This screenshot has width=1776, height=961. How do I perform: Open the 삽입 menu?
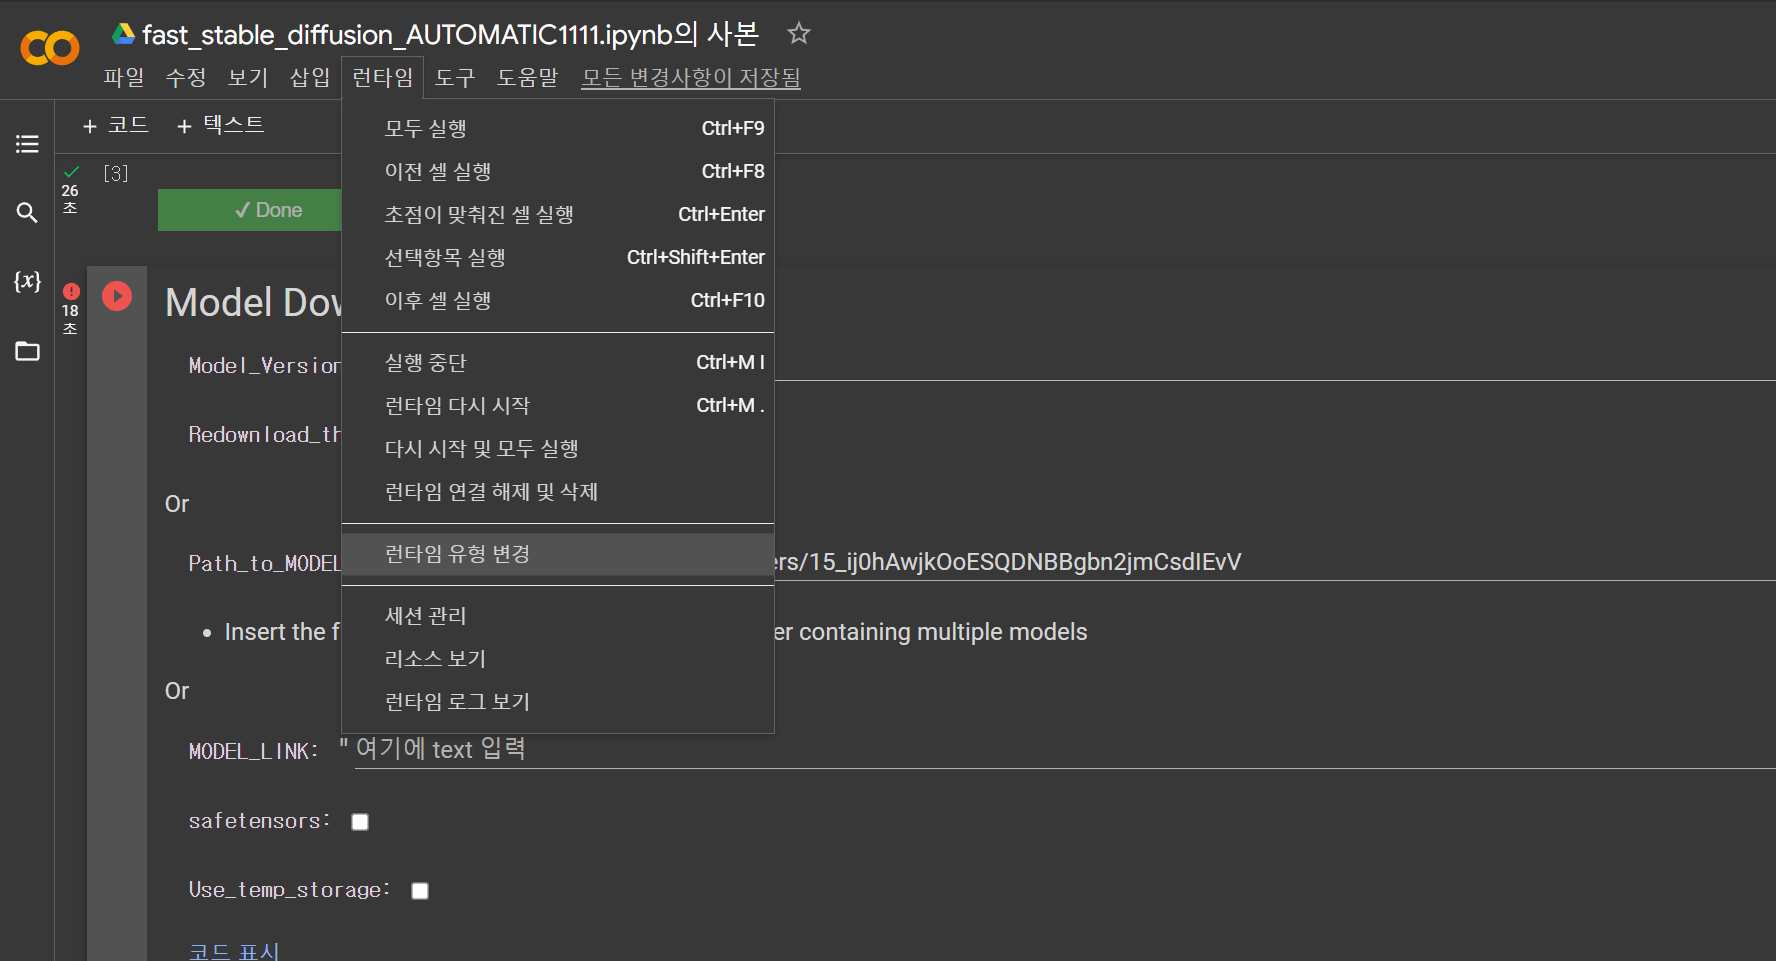(310, 77)
